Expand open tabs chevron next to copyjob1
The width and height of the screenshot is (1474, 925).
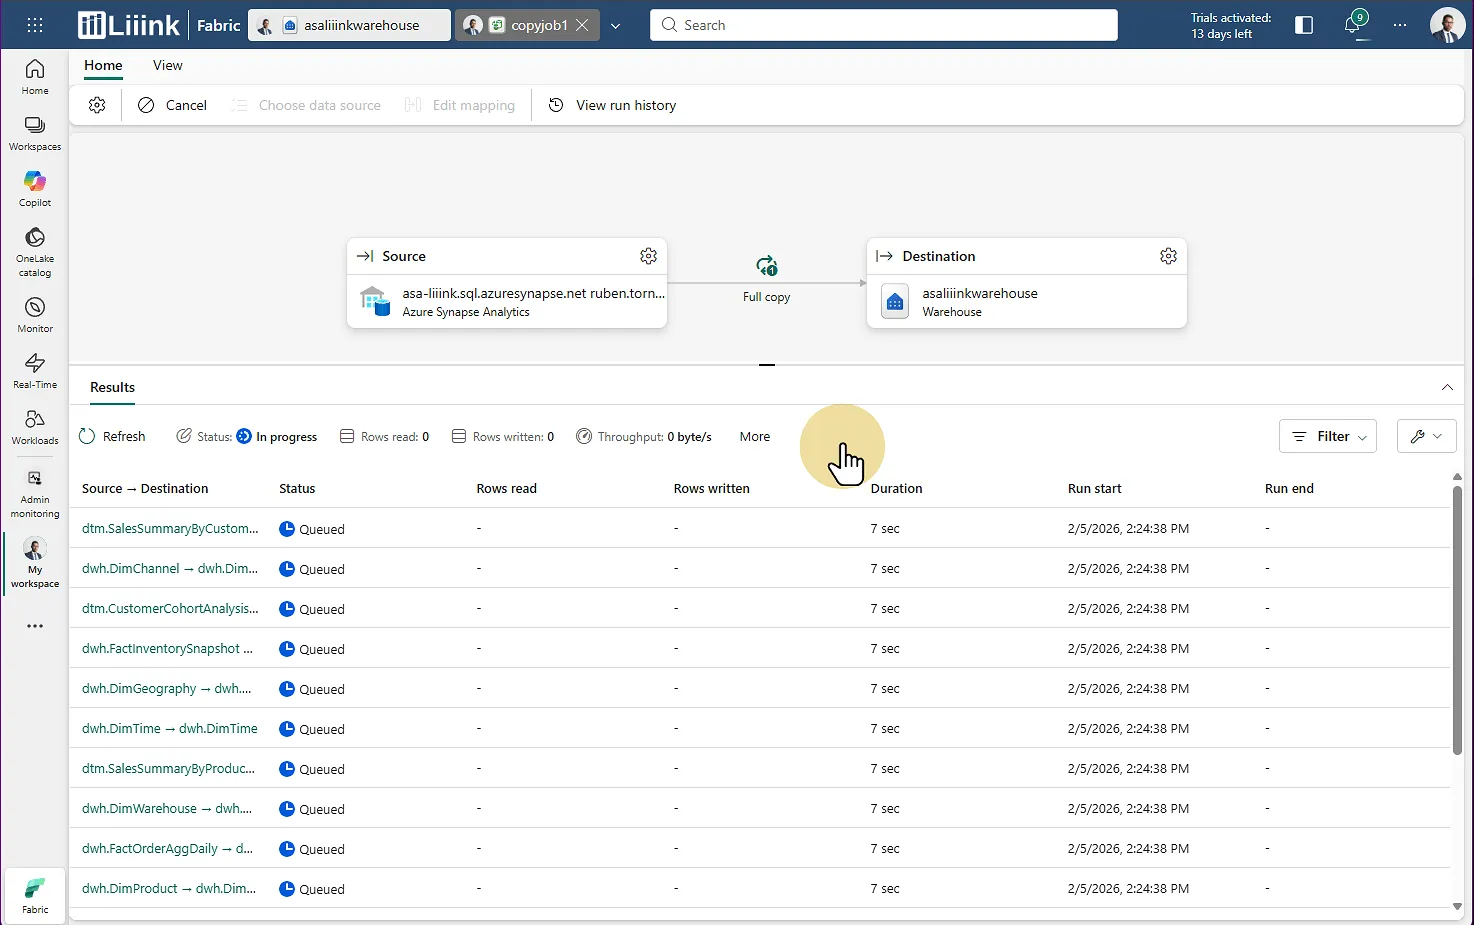tap(616, 26)
